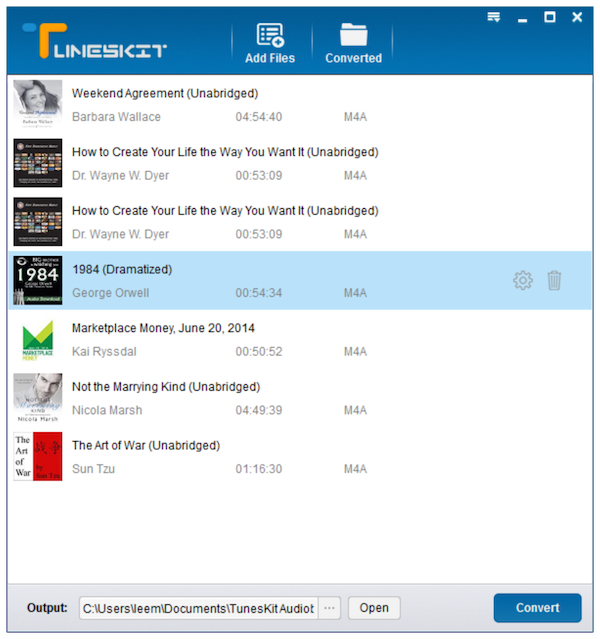Viewport: 600px width, 639px height.
Task: Click the 1984 cover art thumbnail
Action: click(x=38, y=281)
